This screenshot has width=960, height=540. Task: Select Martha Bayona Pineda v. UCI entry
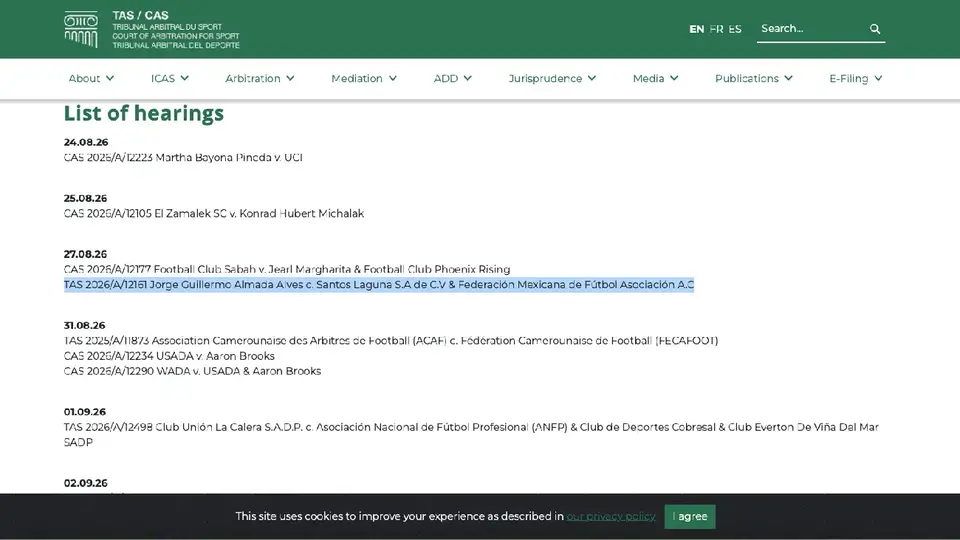(x=183, y=157)
